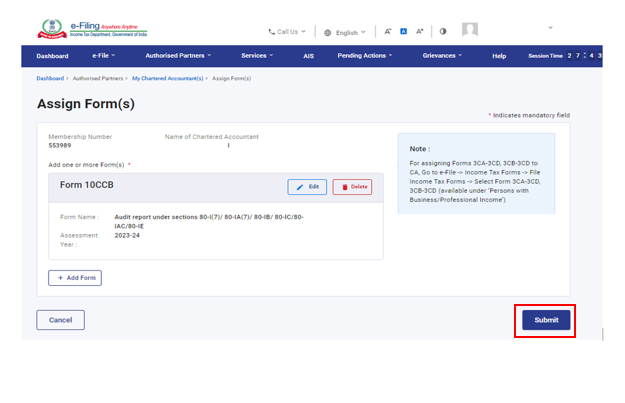Open the English language selector
The image size is (625, 403).
345,32
